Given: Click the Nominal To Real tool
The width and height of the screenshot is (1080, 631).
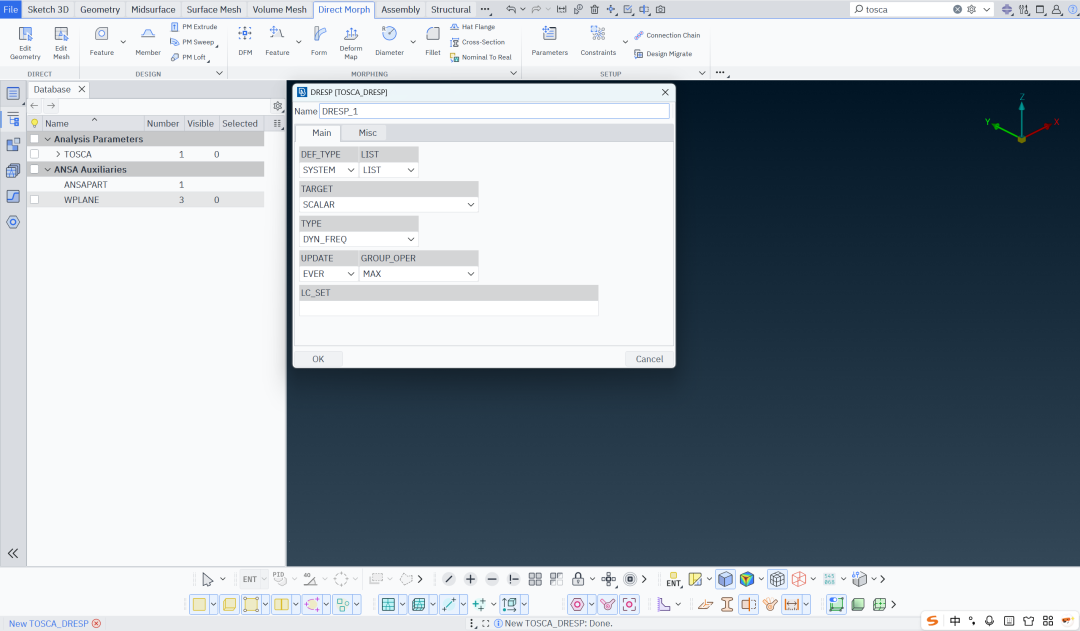Looking at the screenshot, I should click(x=481, y=57).
